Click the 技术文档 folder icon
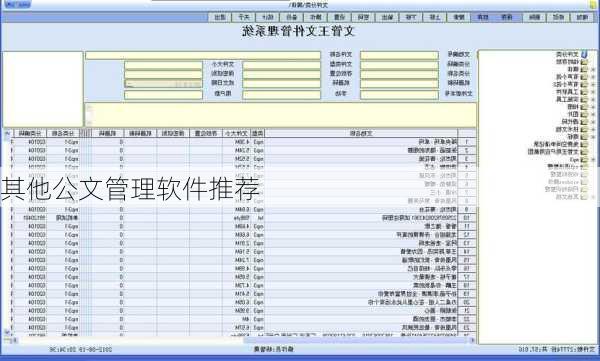 (584, 129)
